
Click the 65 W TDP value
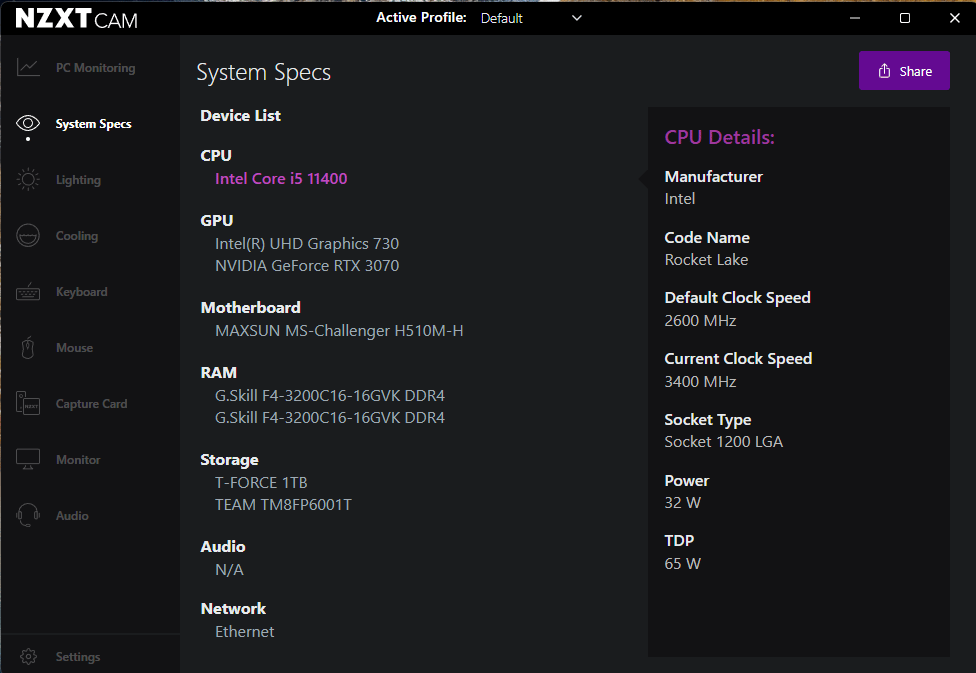[x=682, y=564]
